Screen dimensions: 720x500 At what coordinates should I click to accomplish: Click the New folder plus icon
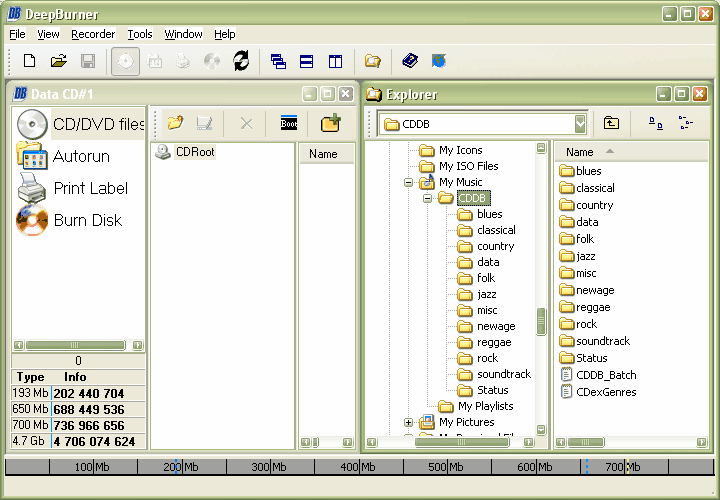point(331,123)
